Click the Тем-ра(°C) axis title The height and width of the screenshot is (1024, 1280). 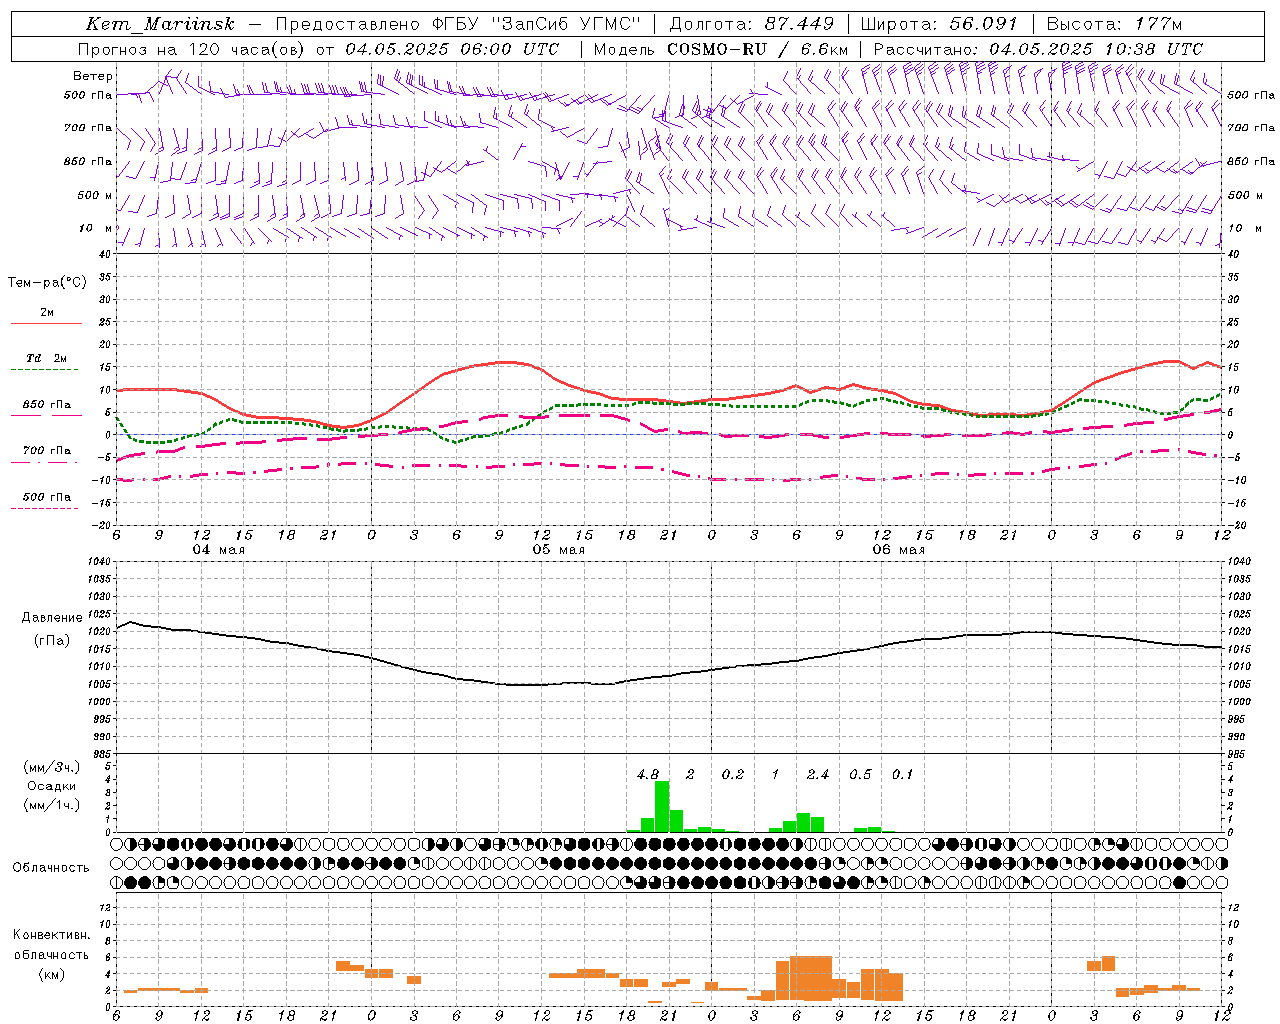47,283
